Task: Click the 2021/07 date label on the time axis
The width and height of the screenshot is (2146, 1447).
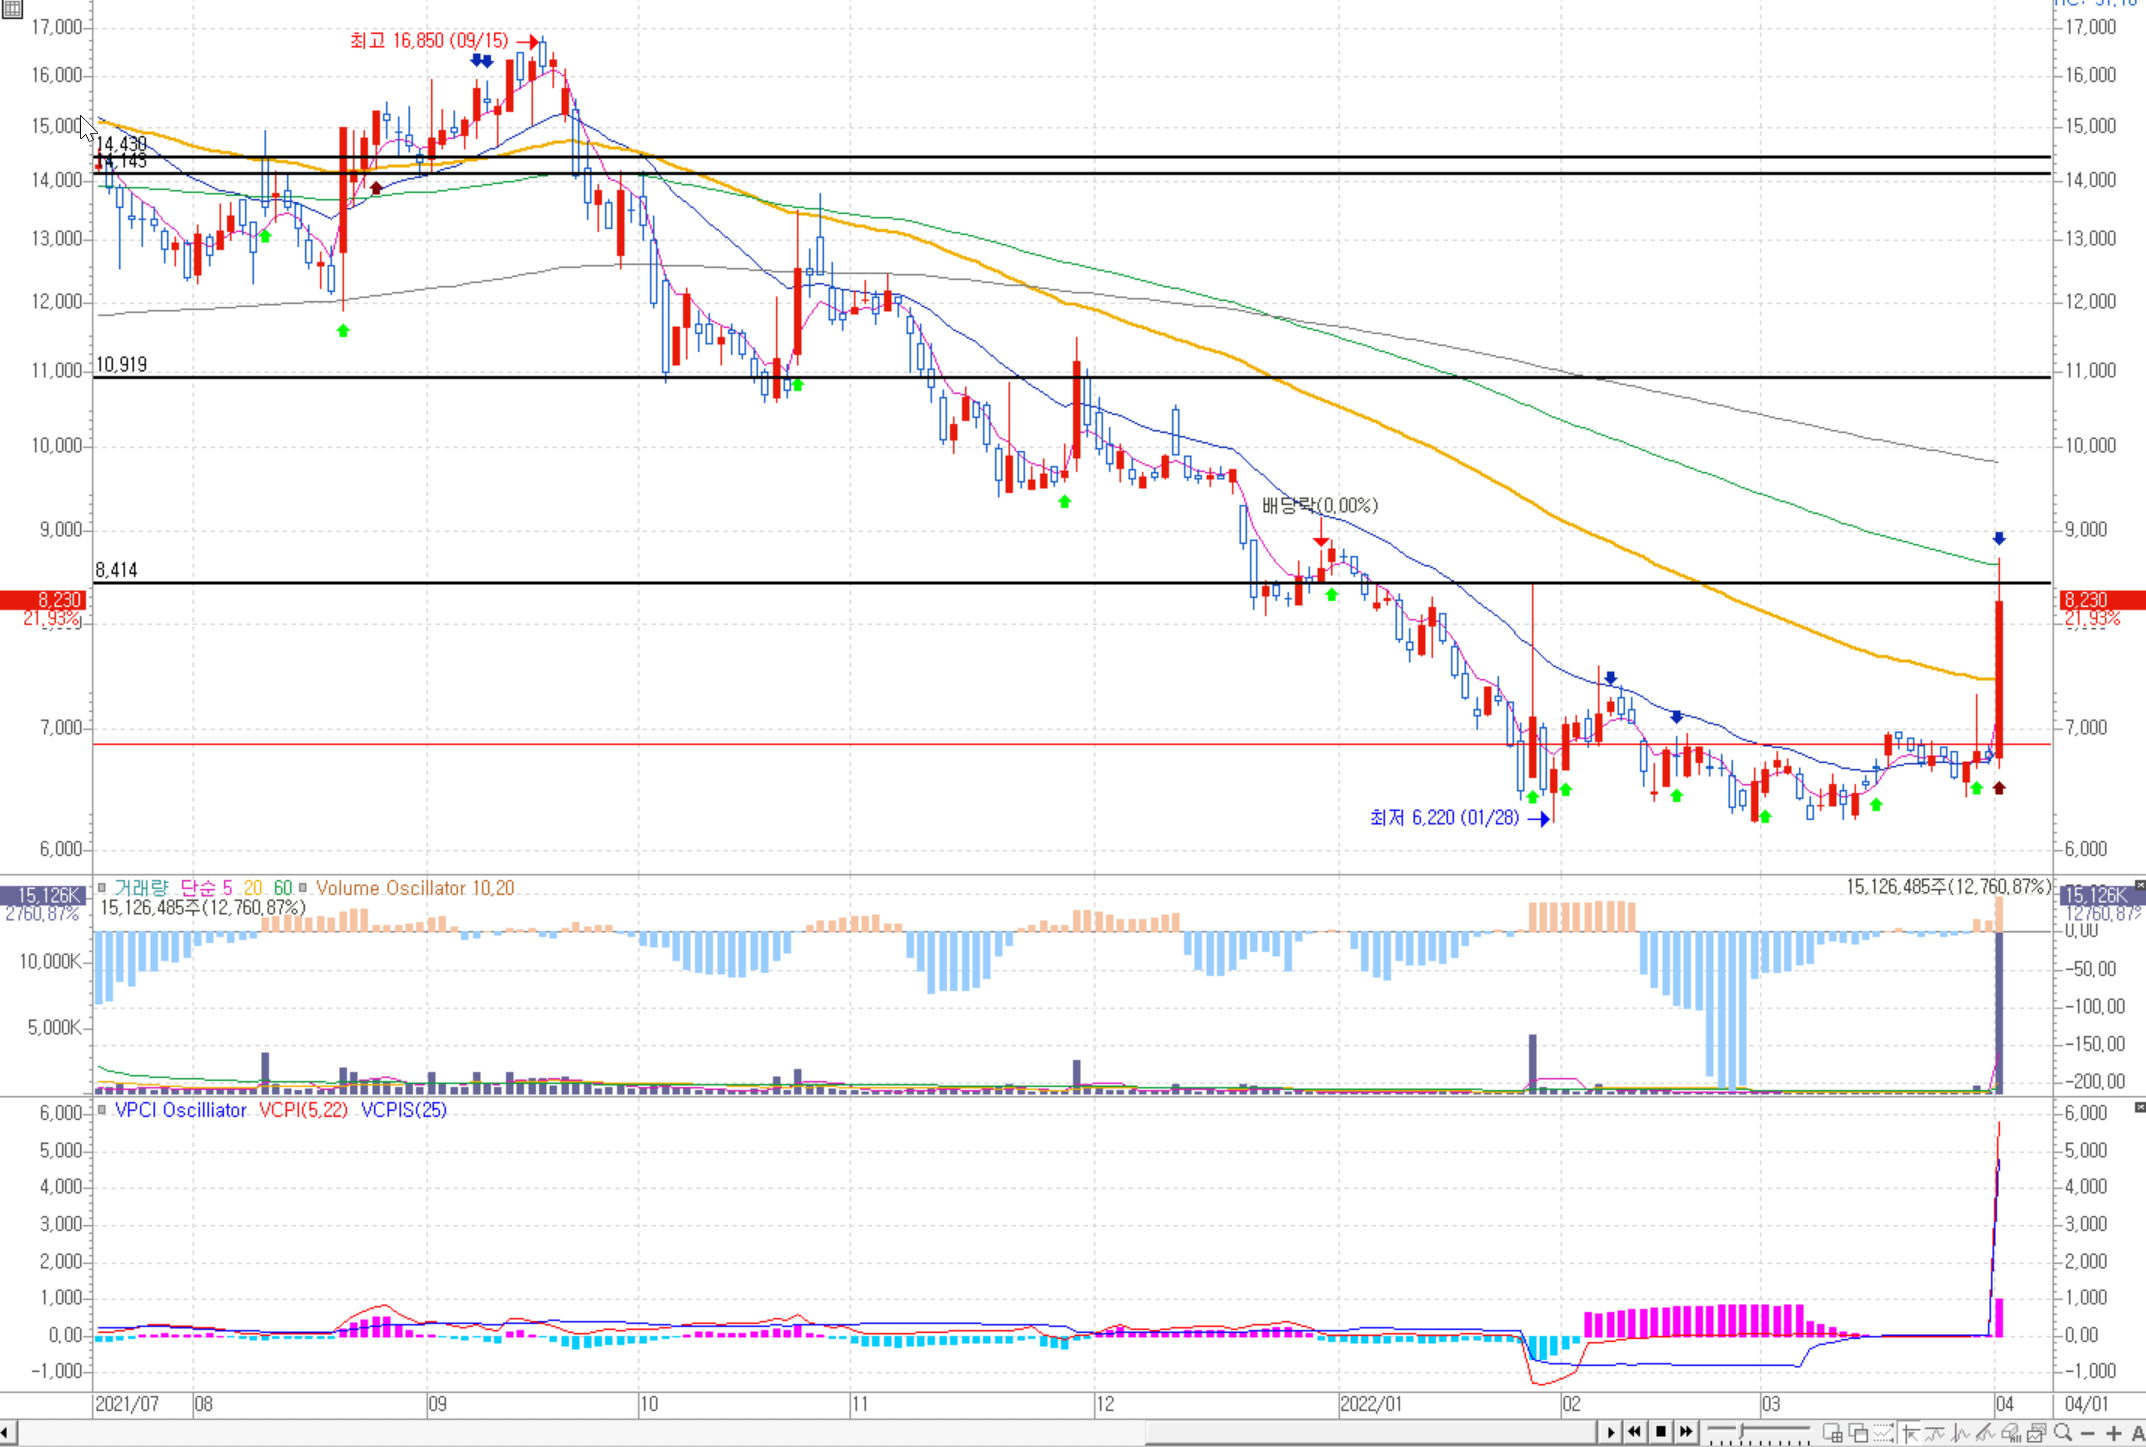Action: point(127,1404)
